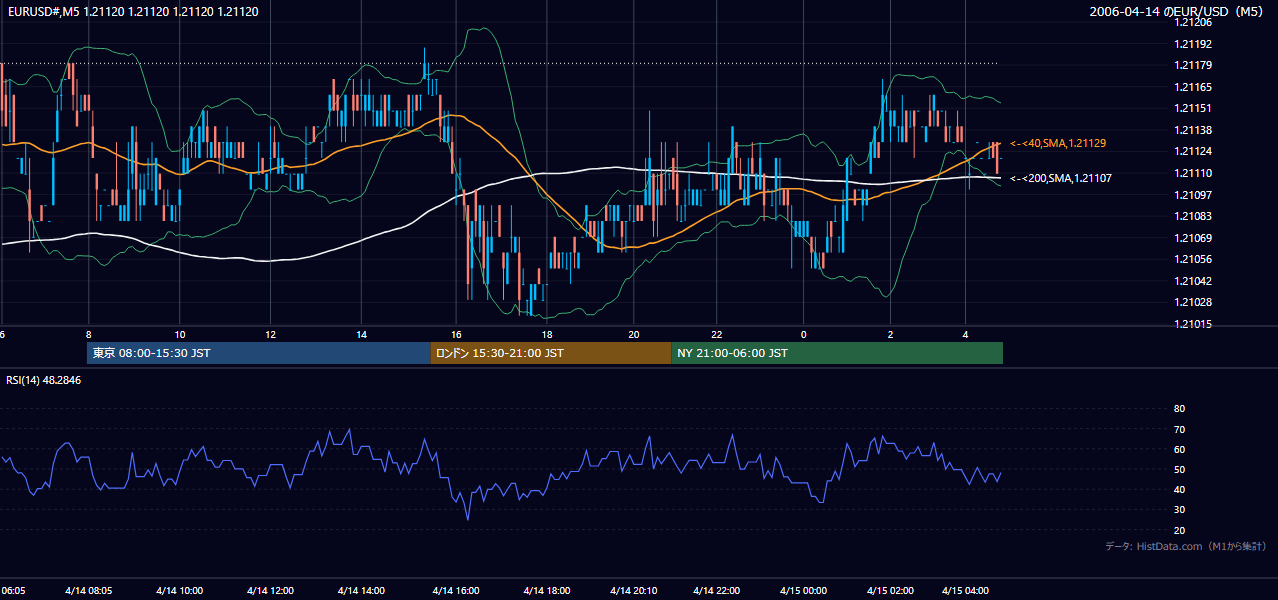Screen dimensions: 1278x600
Task: Click RSI scale value 20
Action: click(x=1180, y=530)
